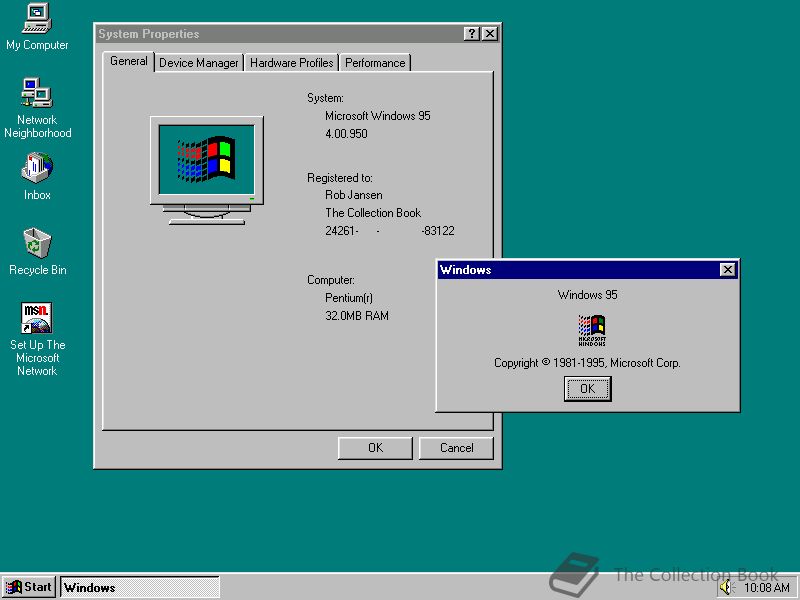Click Cancel in System Properties
This screenshot has height=600, width=800.
pyautogui.click(x=456, y=447)
